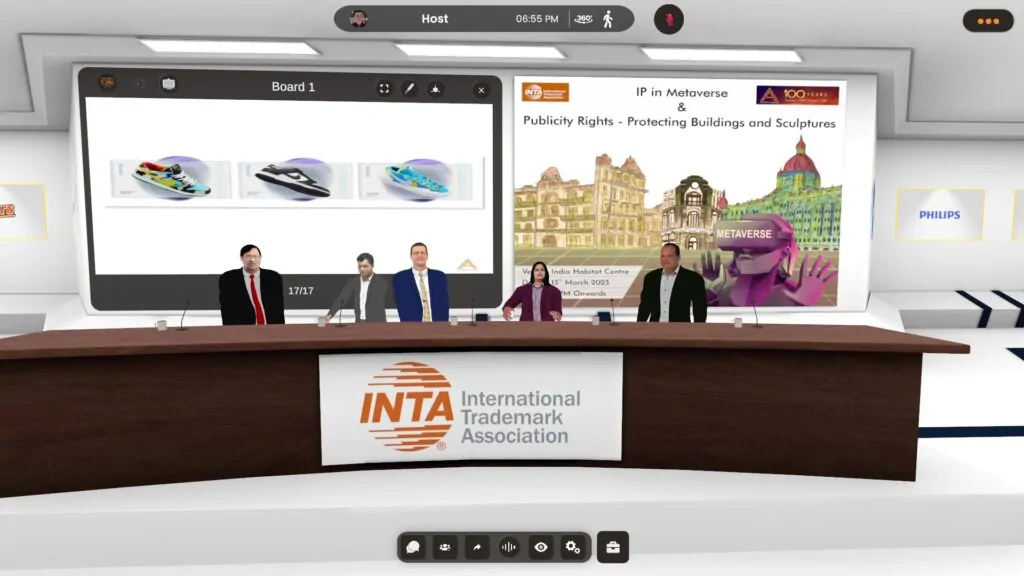Click the 17/17 slide counter
The height and width of the screenshot is (576, 1024).
tap(301, 291)
